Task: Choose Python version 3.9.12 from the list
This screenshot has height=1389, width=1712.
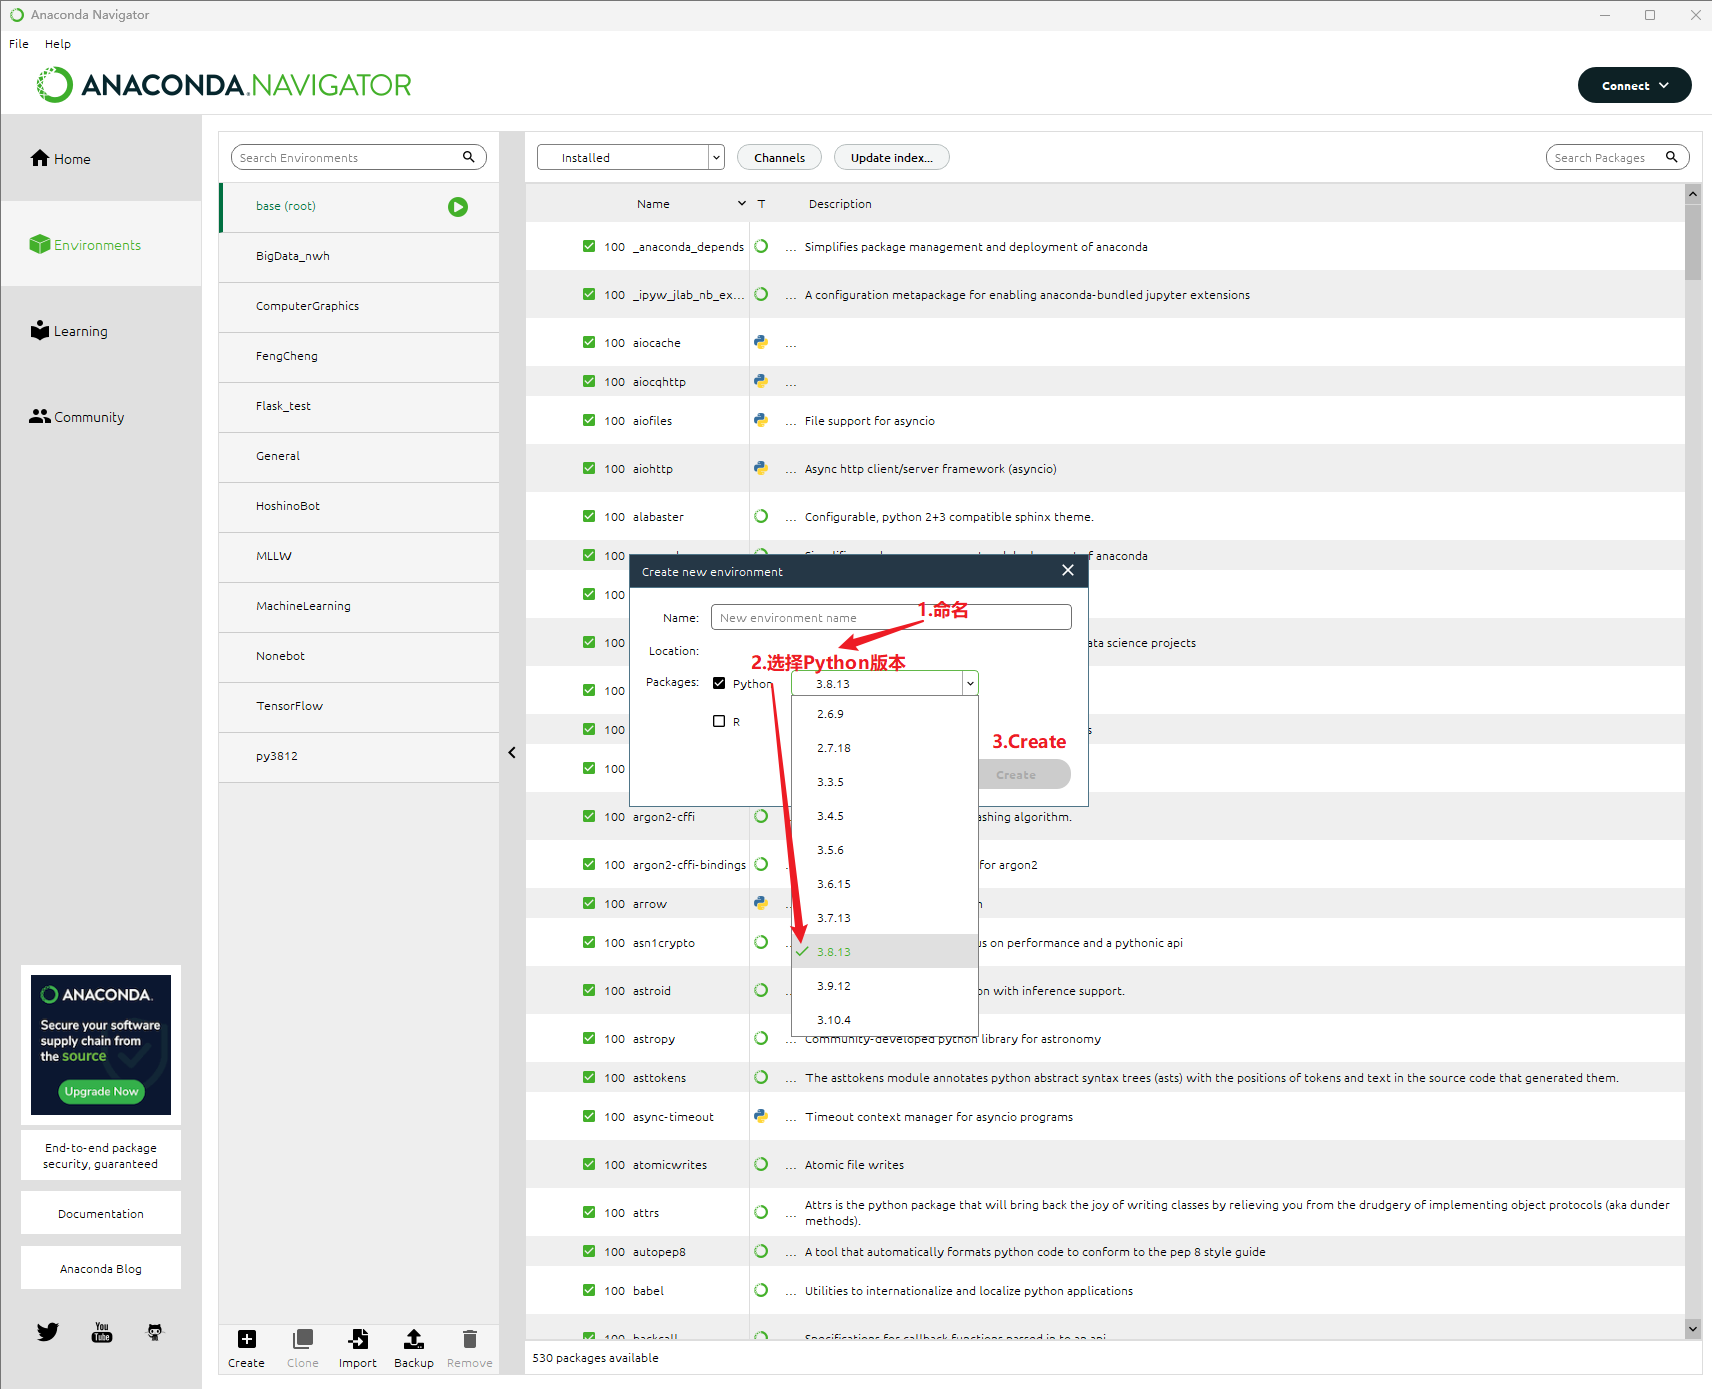Action: 885,986
